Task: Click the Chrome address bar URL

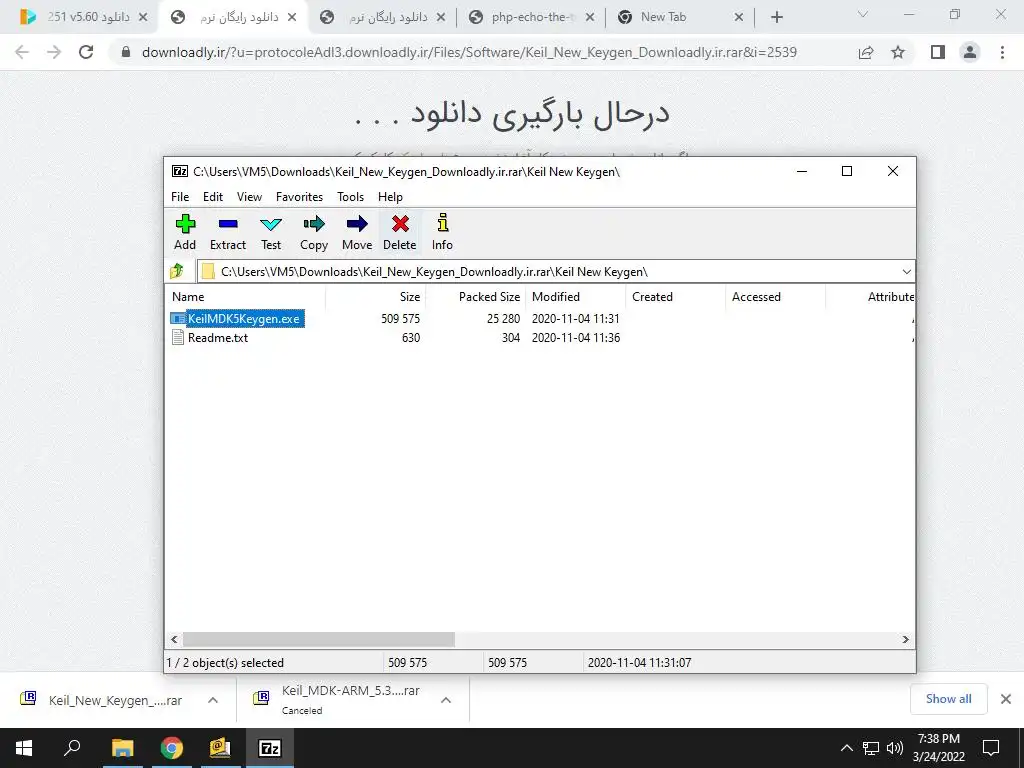Action: point(469,52)
